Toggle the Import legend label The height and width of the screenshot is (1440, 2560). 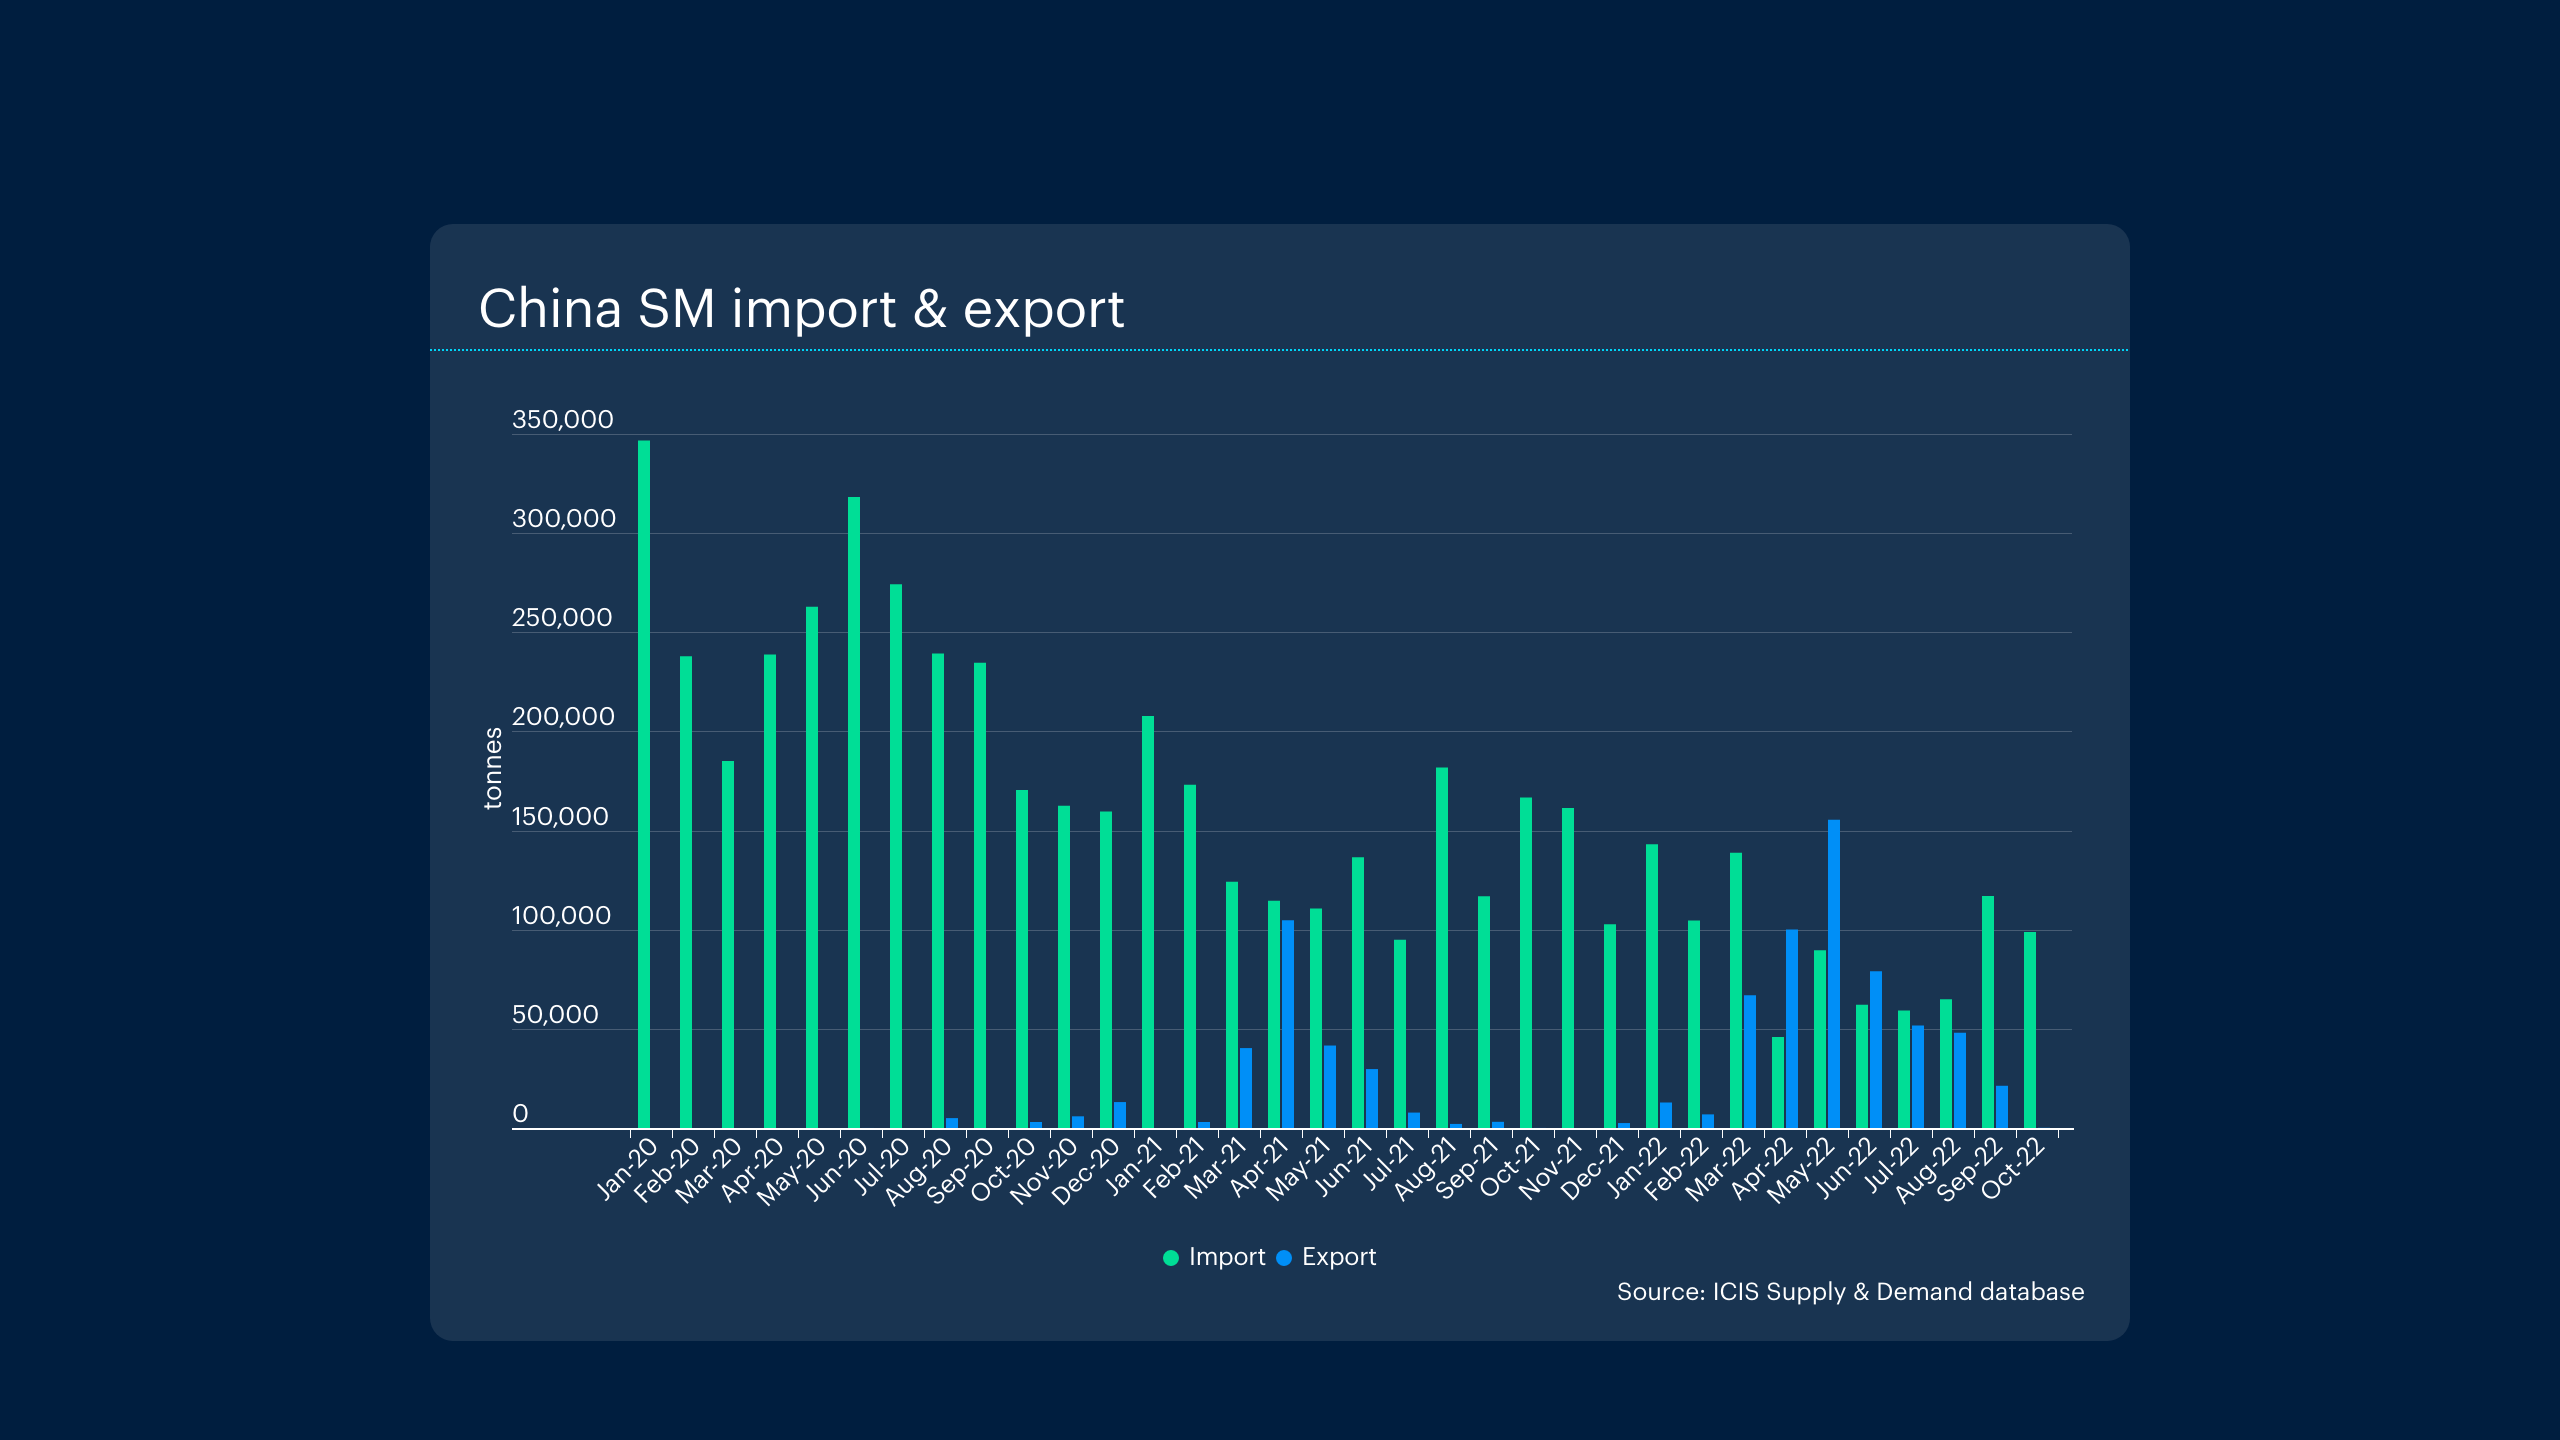1226,1257
